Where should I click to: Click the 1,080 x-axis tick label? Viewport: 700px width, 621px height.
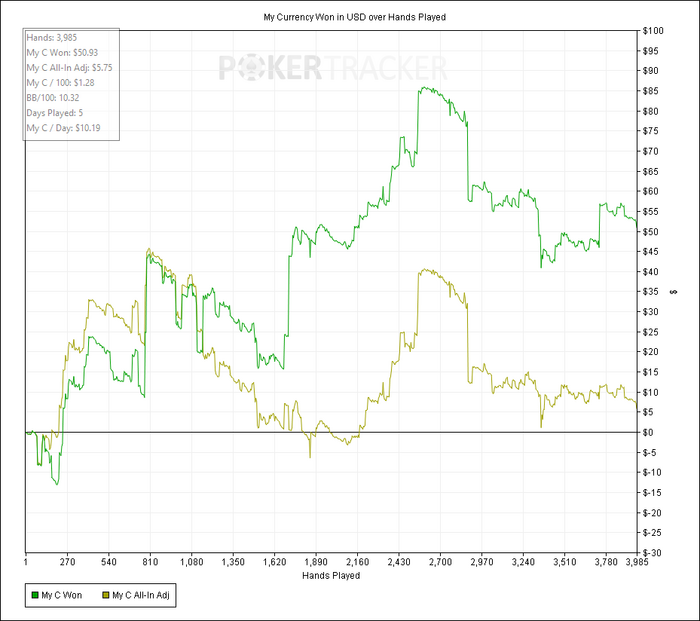pos(192,562)
